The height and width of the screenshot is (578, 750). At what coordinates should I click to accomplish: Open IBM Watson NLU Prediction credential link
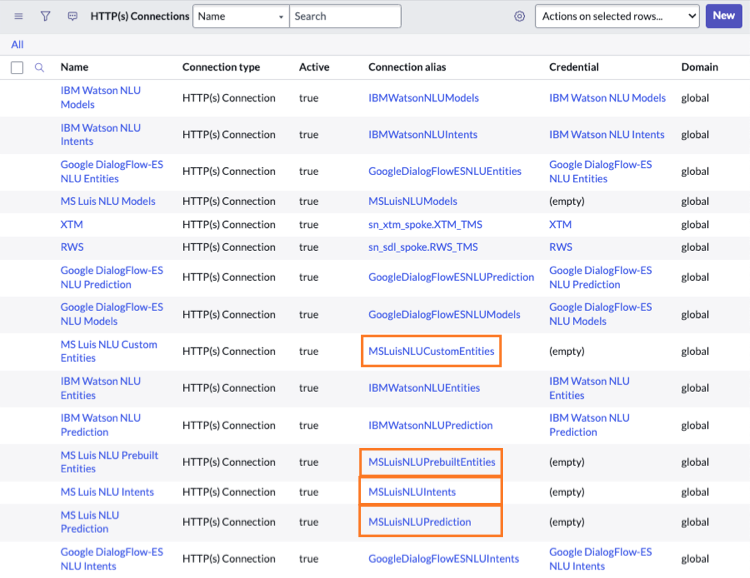[x=589, y=425]
